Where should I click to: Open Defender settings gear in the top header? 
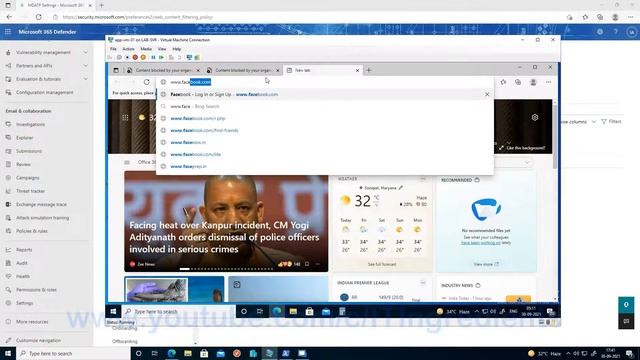[x=600, y=31]
